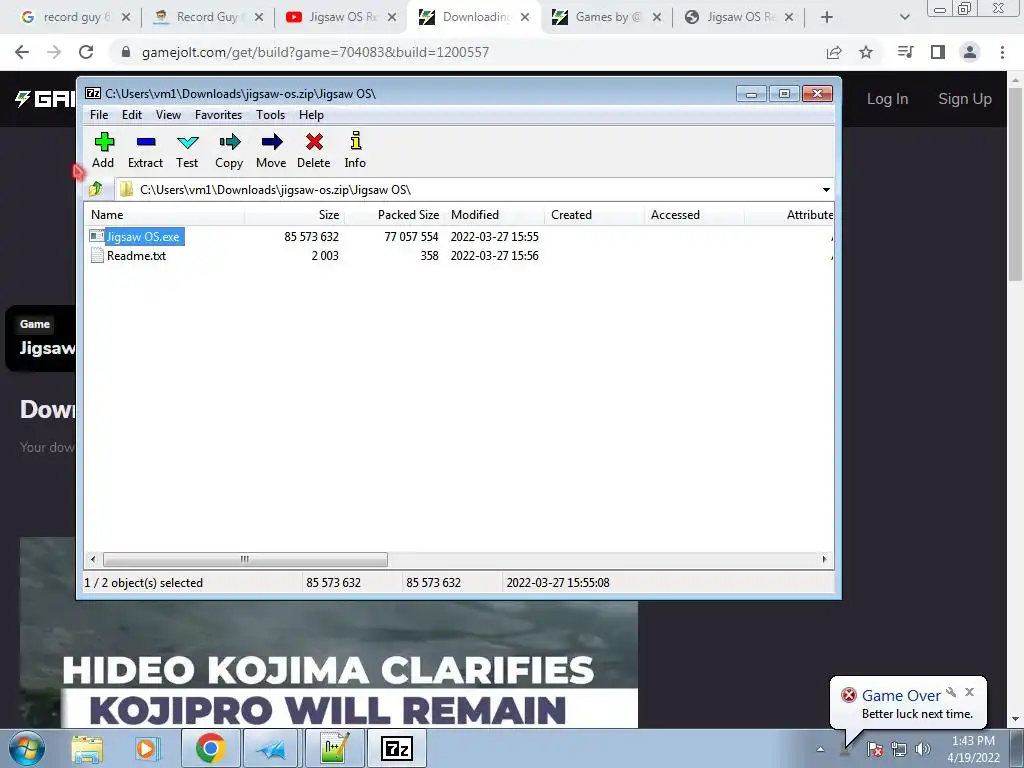This screenshot has width=1024, height=768.
Task: Close the Downloading tab
Action: point(525,18)
